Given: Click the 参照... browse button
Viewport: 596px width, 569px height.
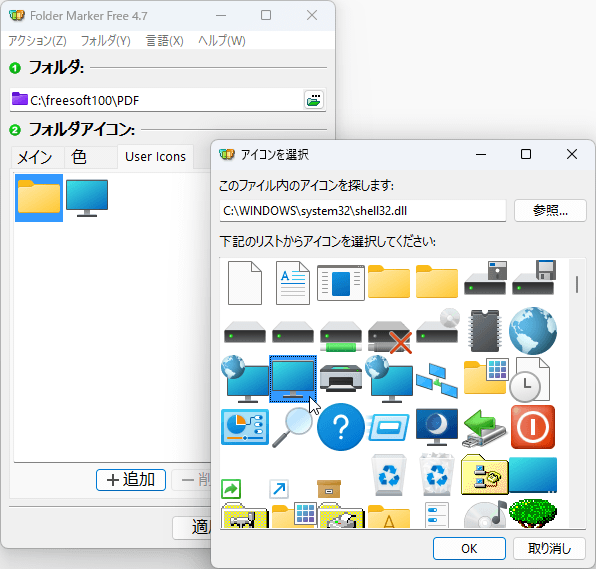Looking at the screenshot, I should [x=550, y=210].
